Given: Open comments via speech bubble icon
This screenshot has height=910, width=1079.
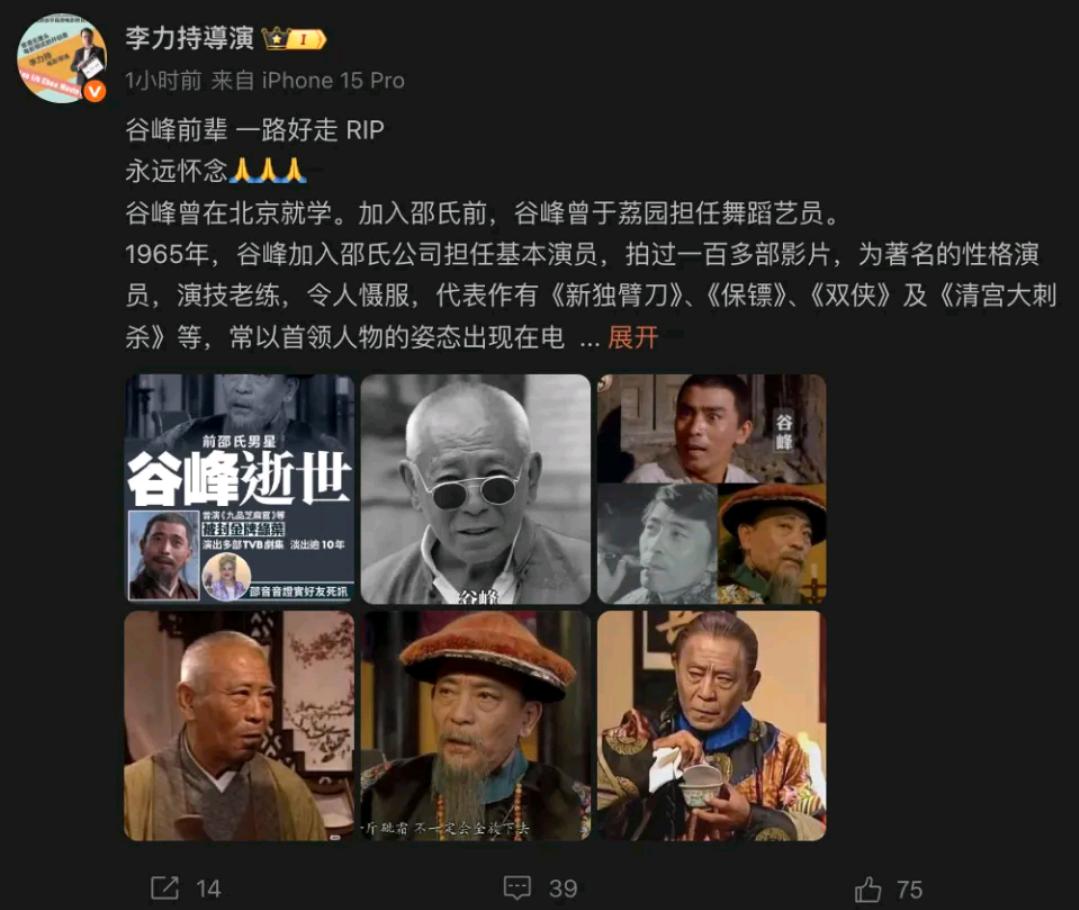Looking at the screenshot, I should 517,888.
